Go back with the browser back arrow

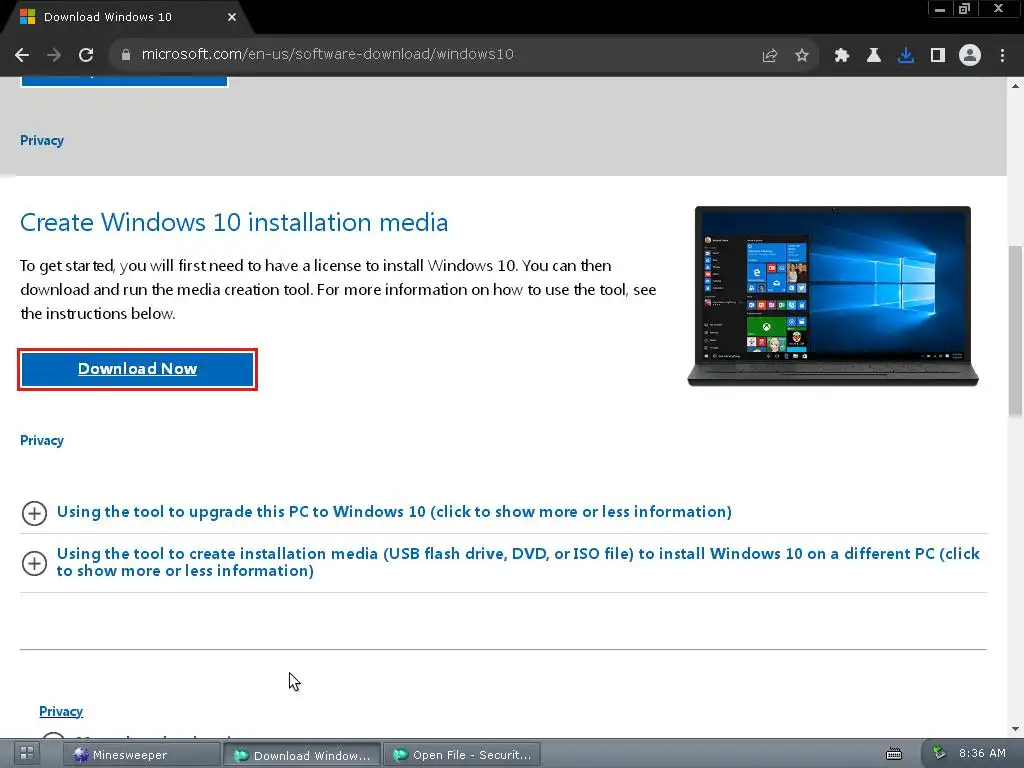22,56
